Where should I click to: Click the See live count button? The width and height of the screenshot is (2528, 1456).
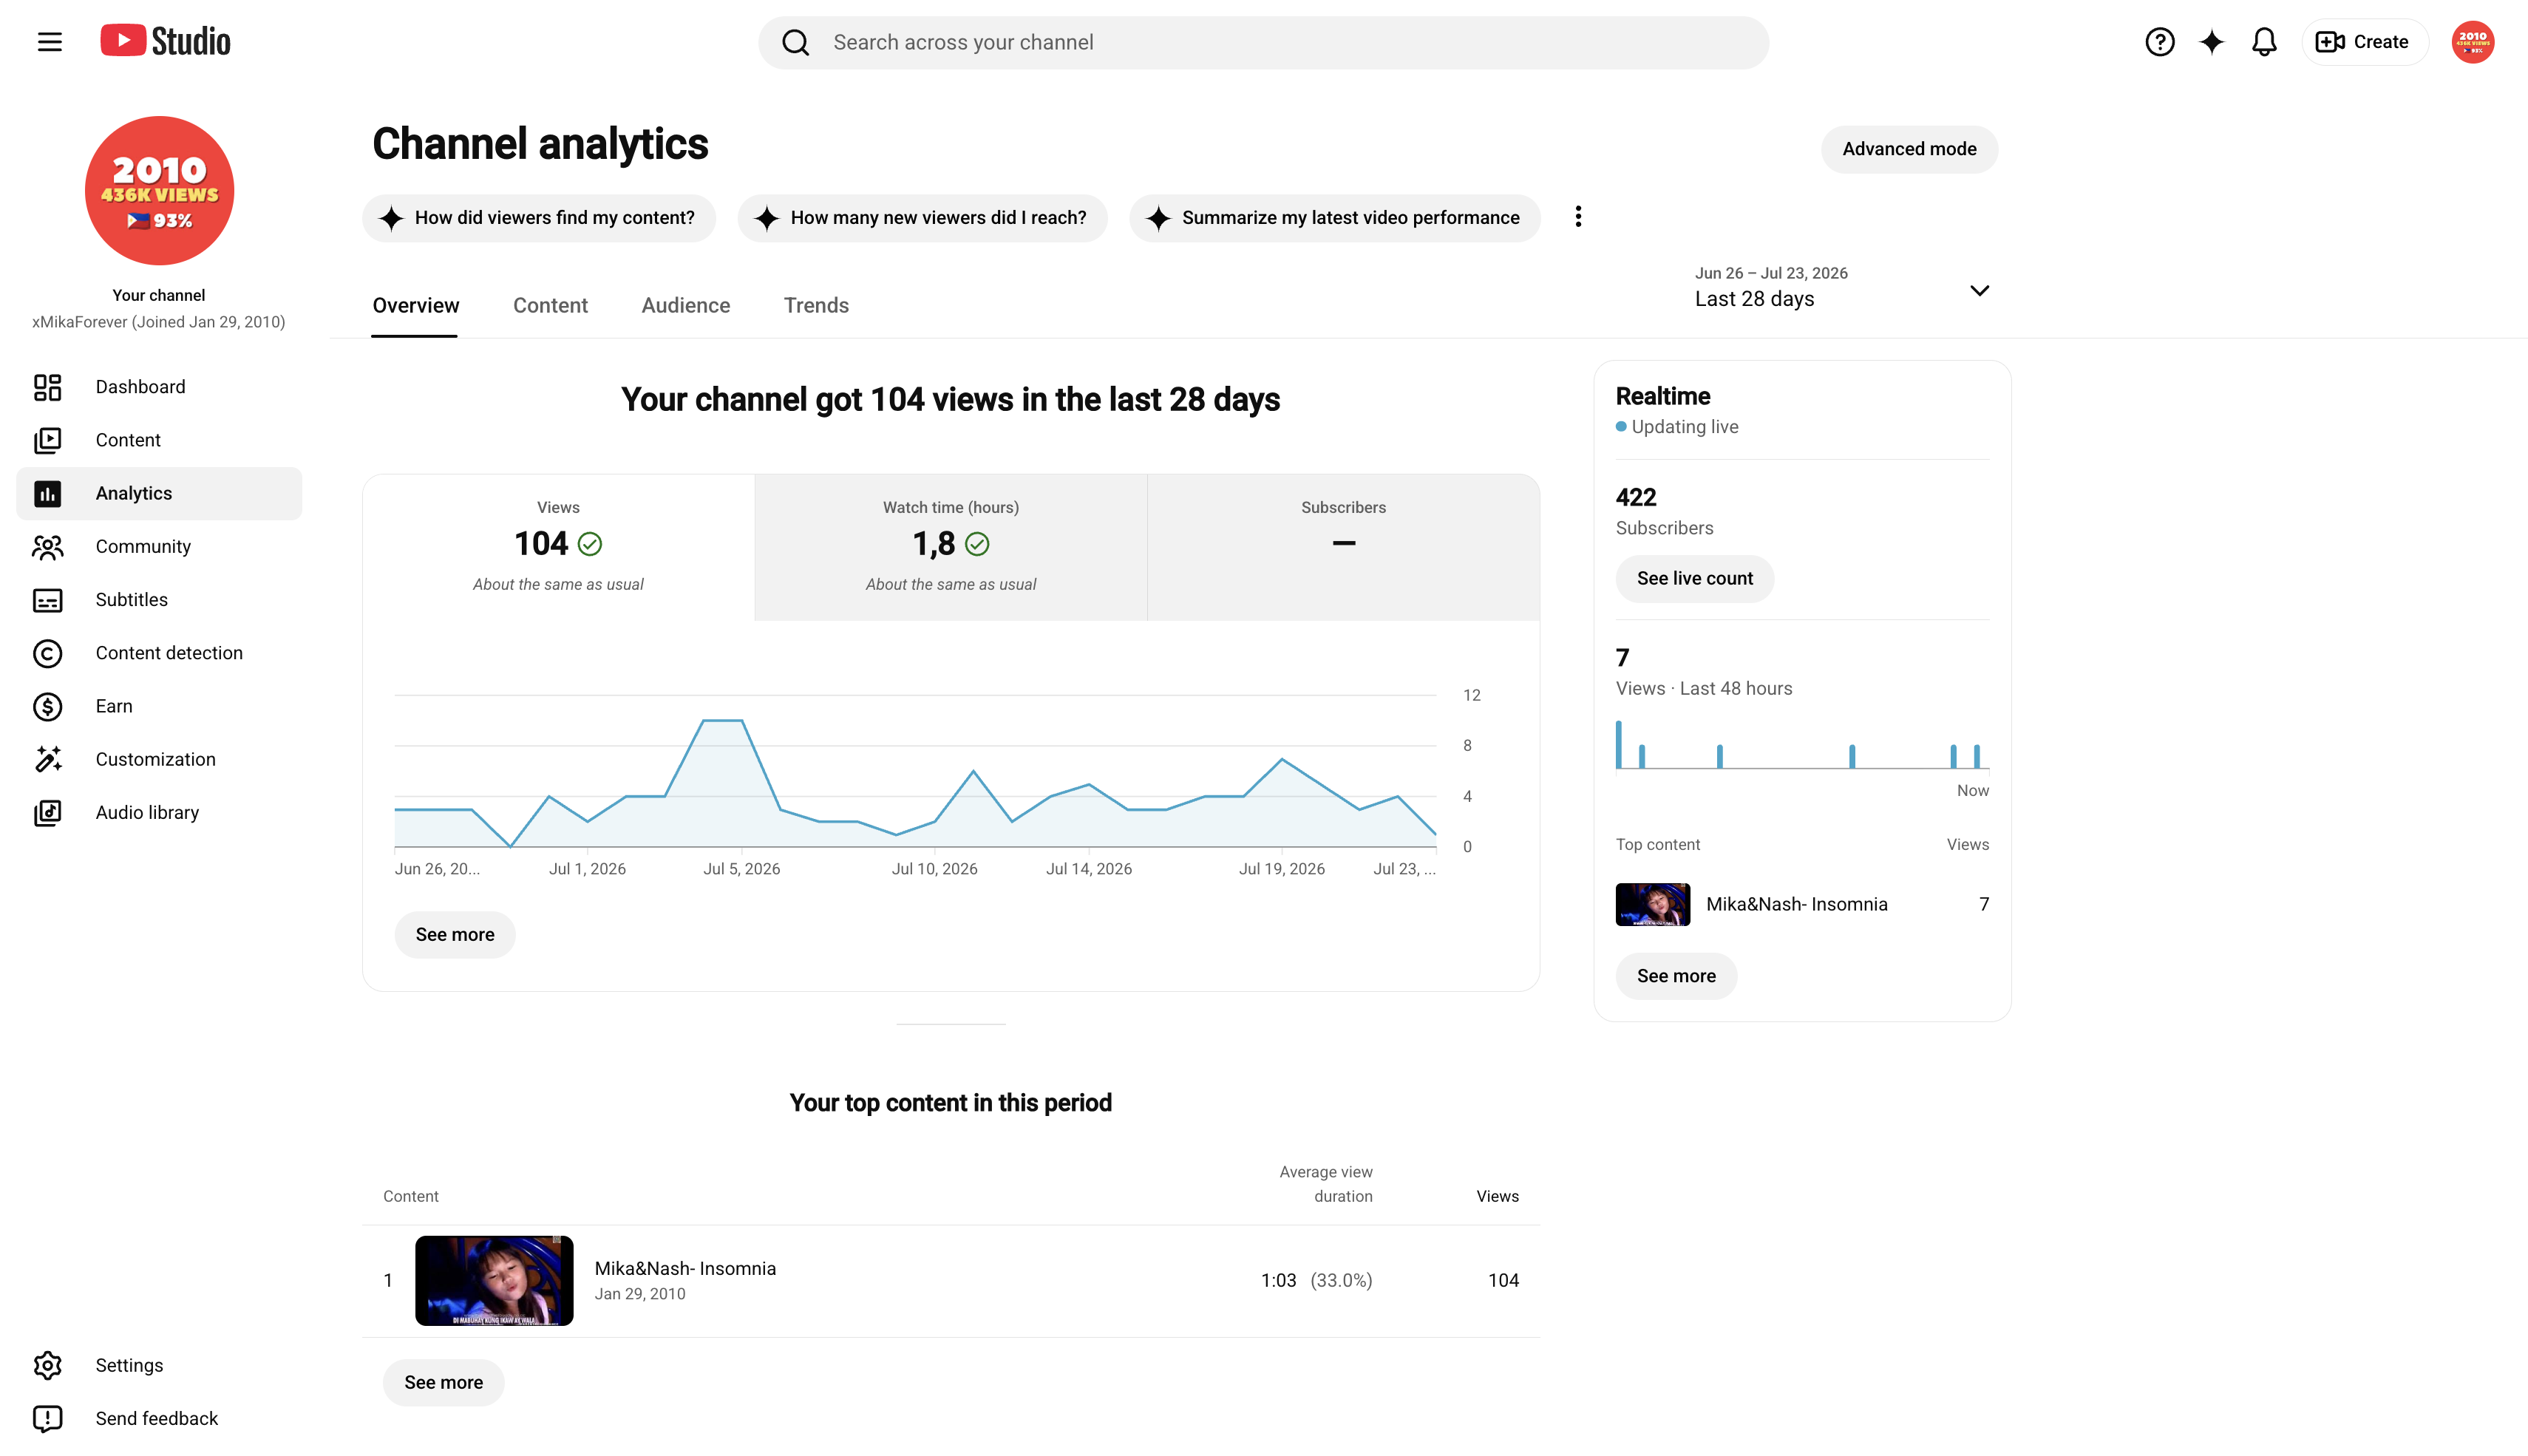[1694, 578]
